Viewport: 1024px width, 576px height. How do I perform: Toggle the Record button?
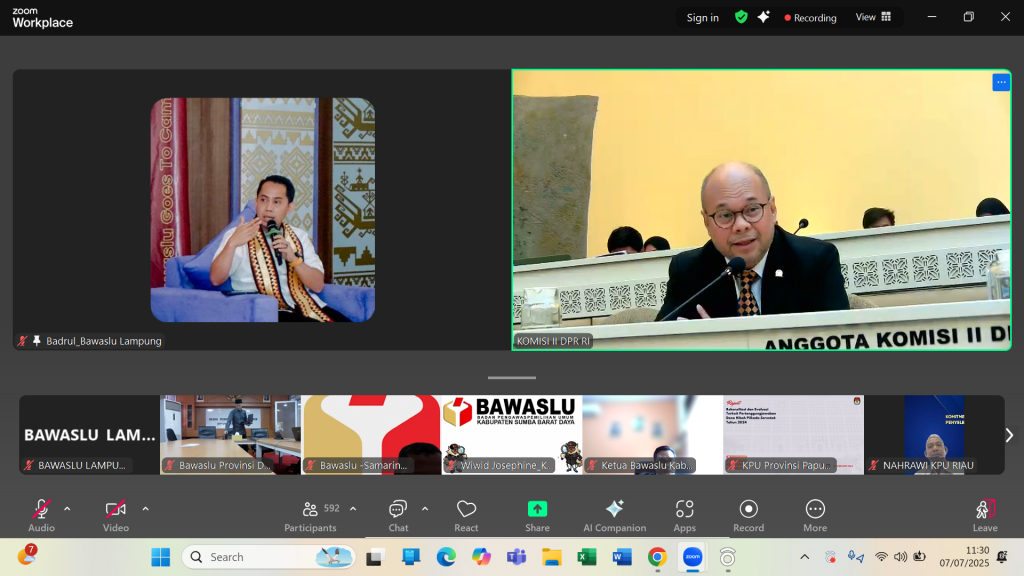point(748,515)
